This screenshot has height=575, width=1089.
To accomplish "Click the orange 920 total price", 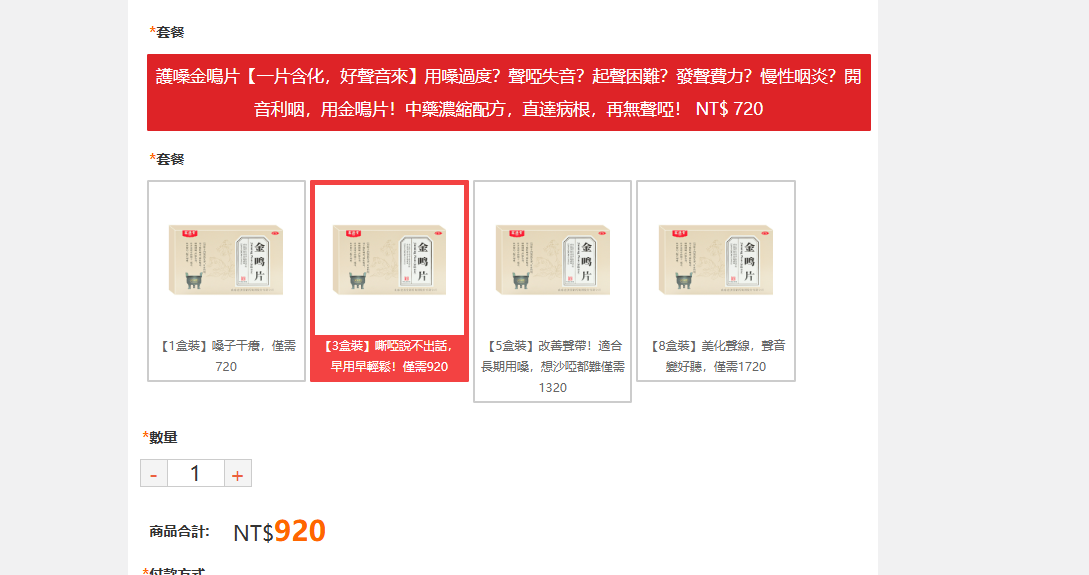I will [300, 531].
